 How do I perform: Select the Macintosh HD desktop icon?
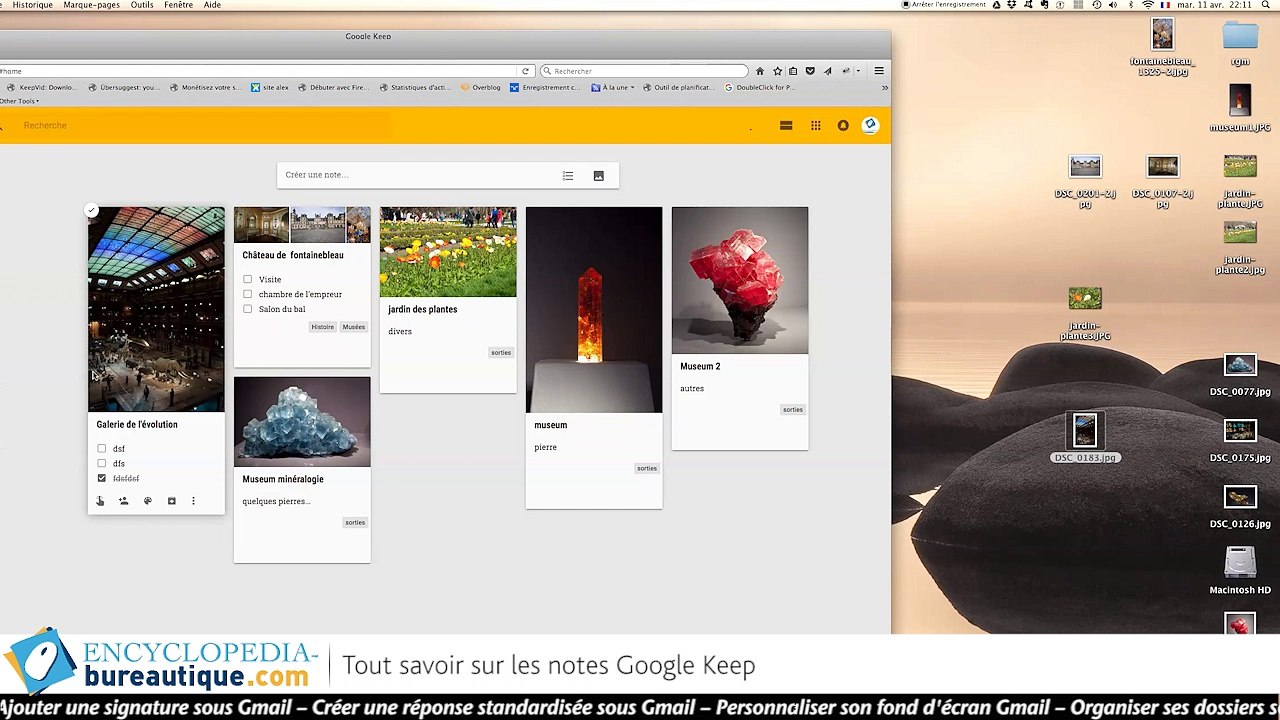point(1240,570)
